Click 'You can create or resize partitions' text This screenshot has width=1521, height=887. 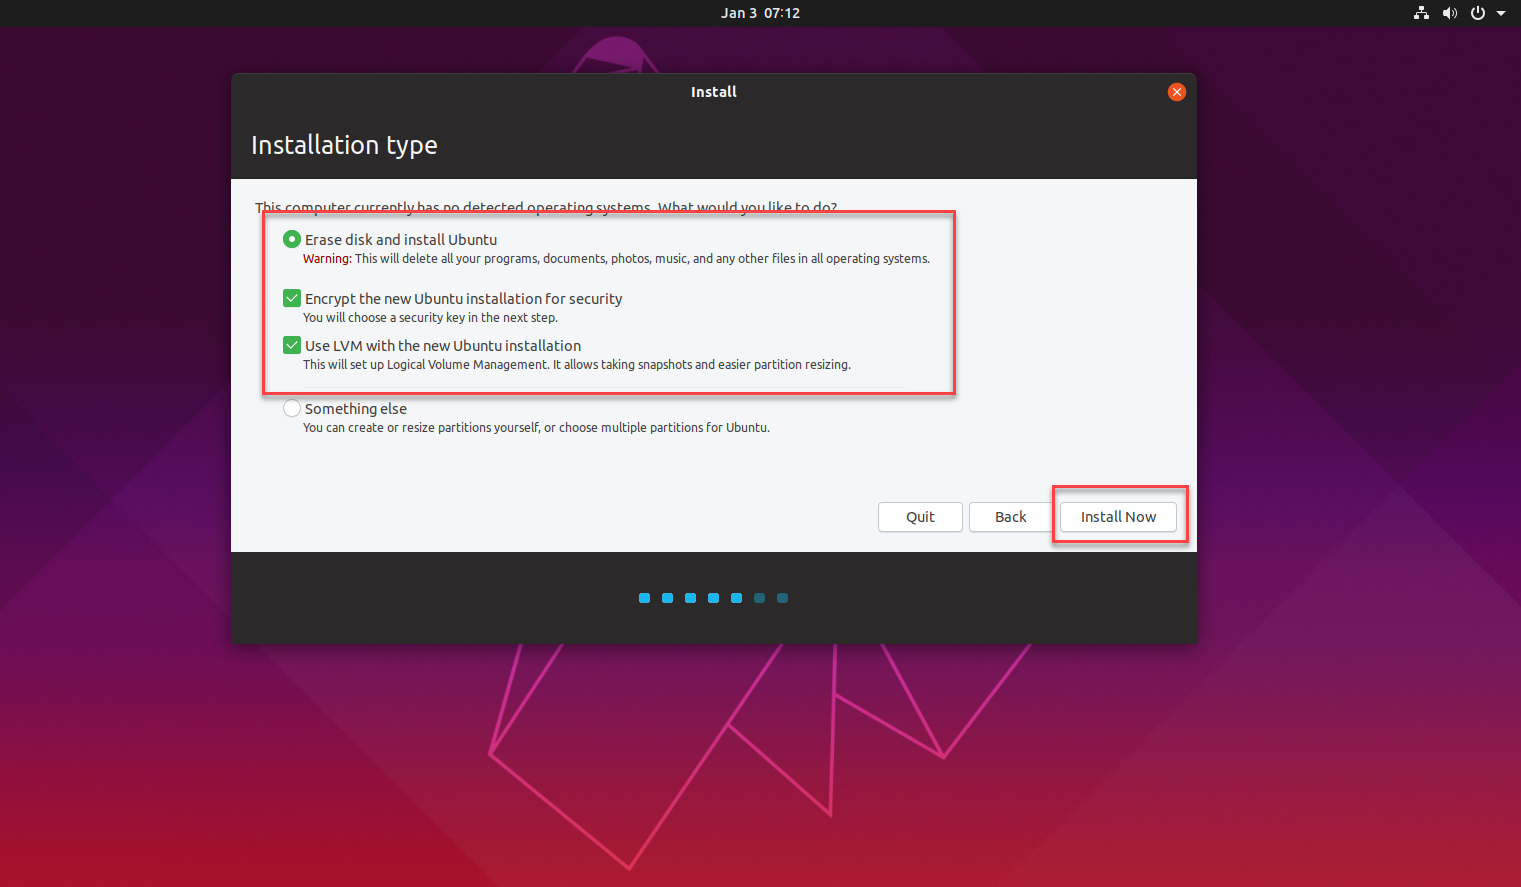(536, 427)
